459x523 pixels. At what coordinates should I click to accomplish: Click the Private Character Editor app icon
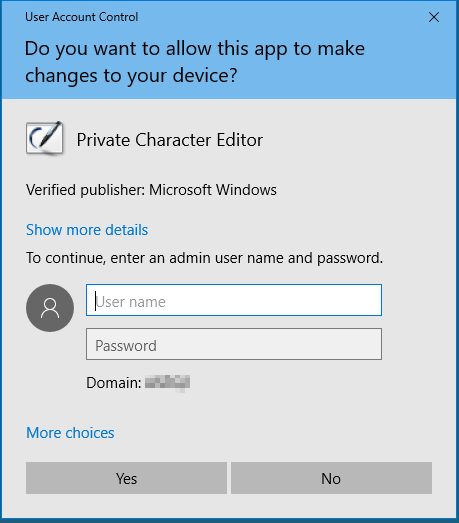point(45,138)
